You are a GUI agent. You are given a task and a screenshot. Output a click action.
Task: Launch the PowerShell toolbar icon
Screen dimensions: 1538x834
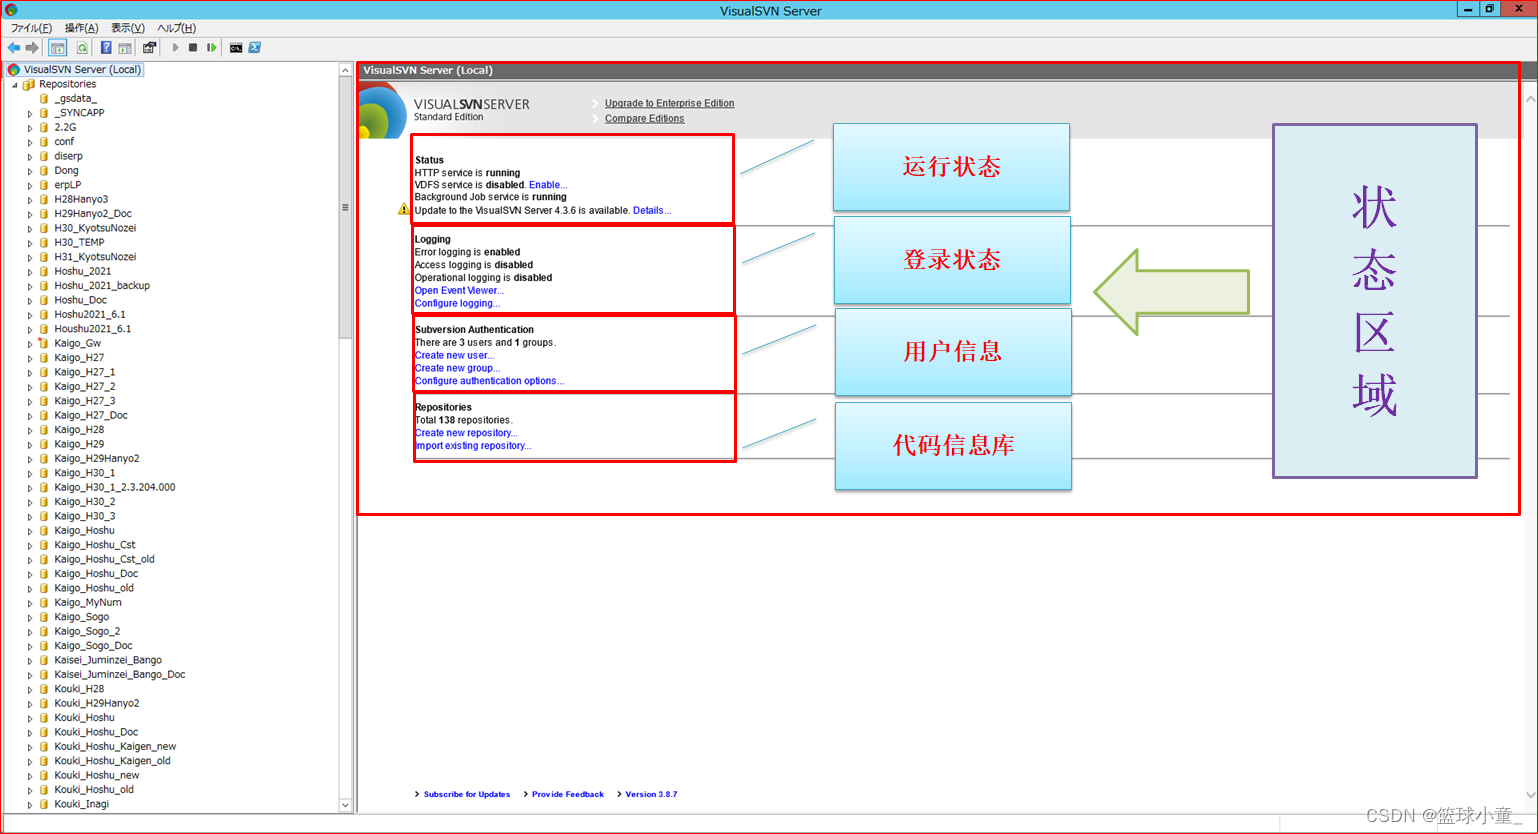pos(255,48)
